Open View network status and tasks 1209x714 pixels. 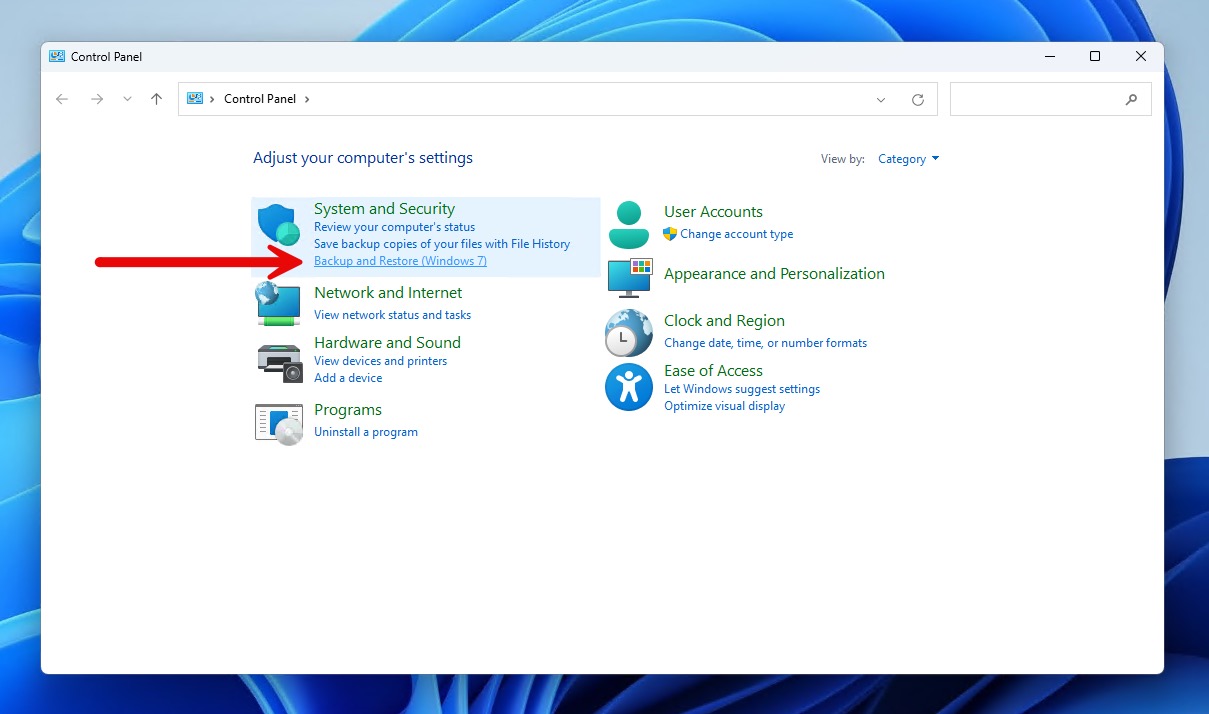click(392, 315)
